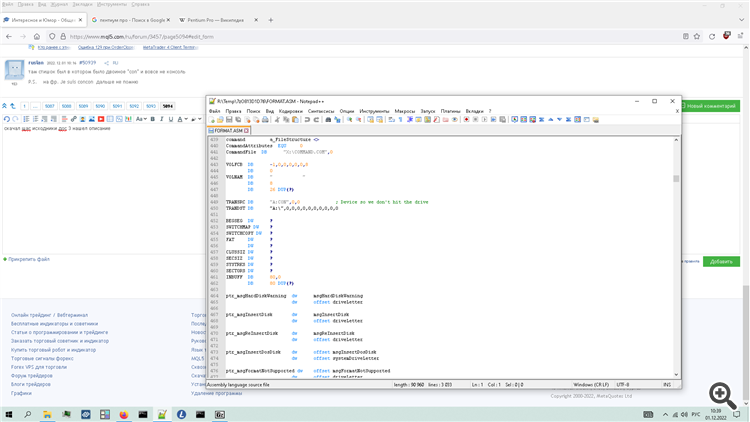
Task: Close FORMAT.ASM tab with red X
Action: pos(246,131)
